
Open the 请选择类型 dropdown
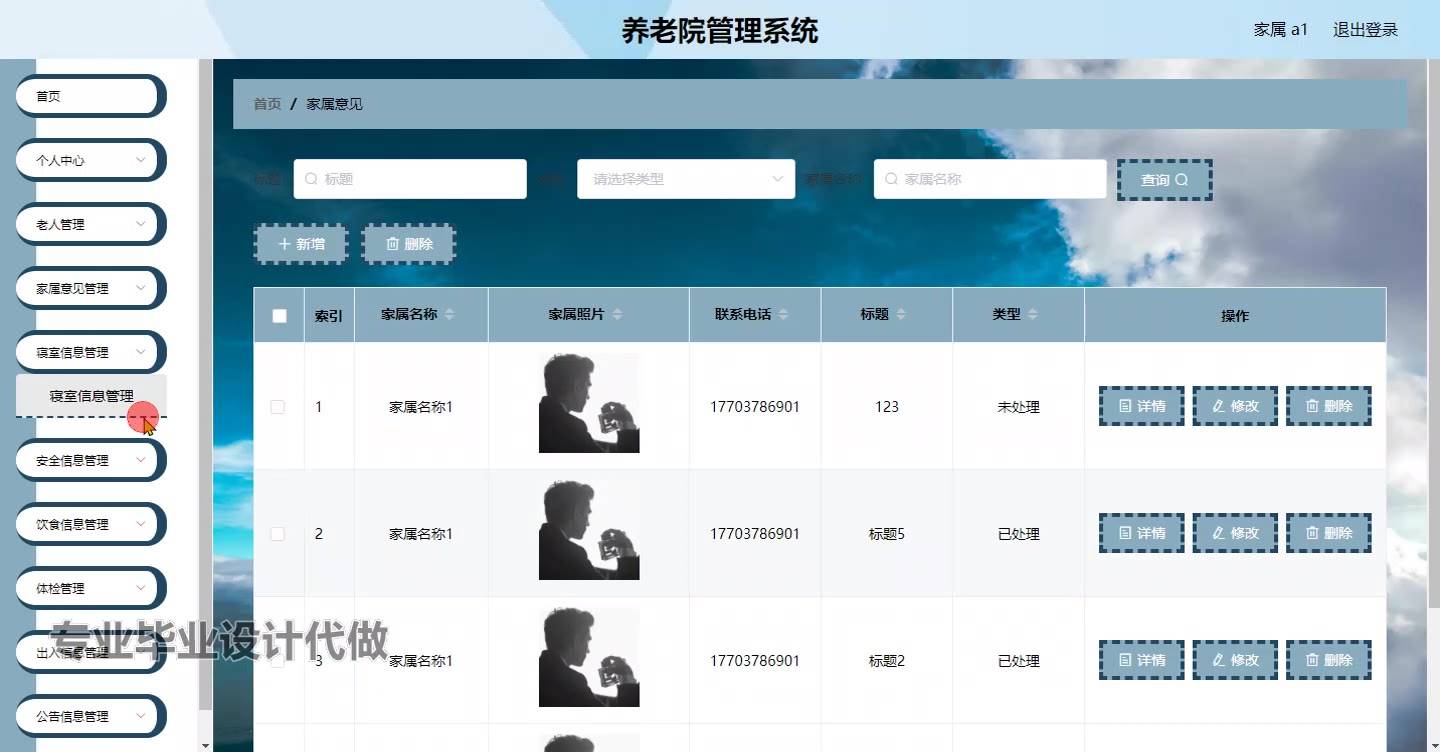click(x=686, y=179)
